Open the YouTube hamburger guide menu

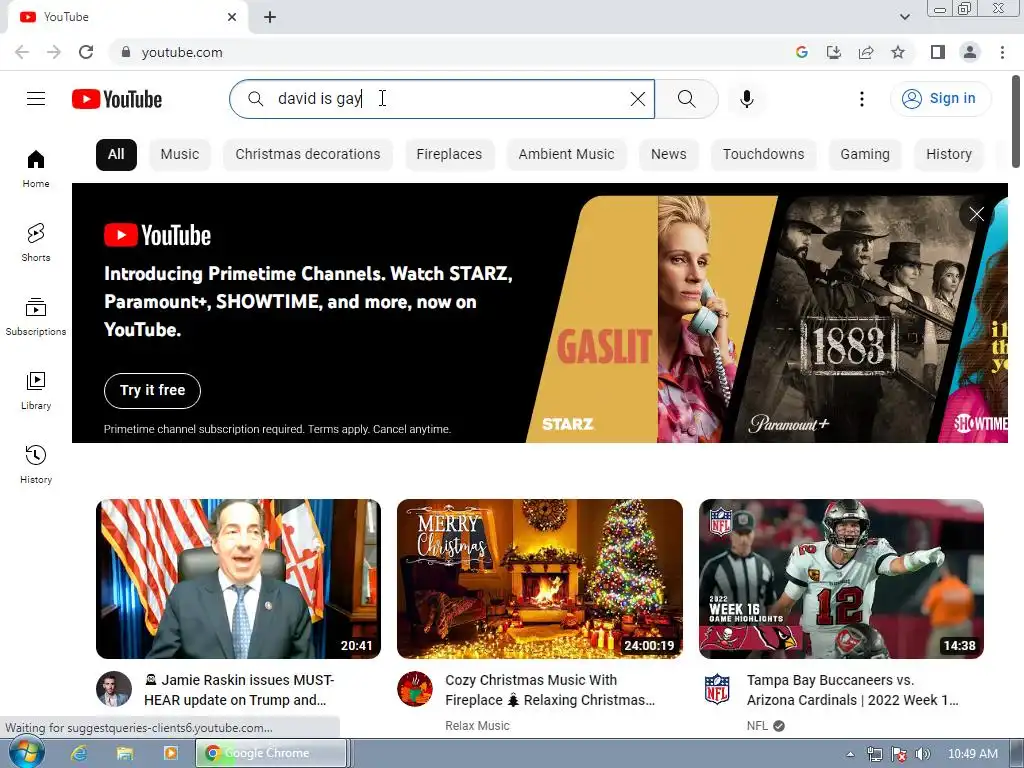pyautogui.click(x=36, y=99)
